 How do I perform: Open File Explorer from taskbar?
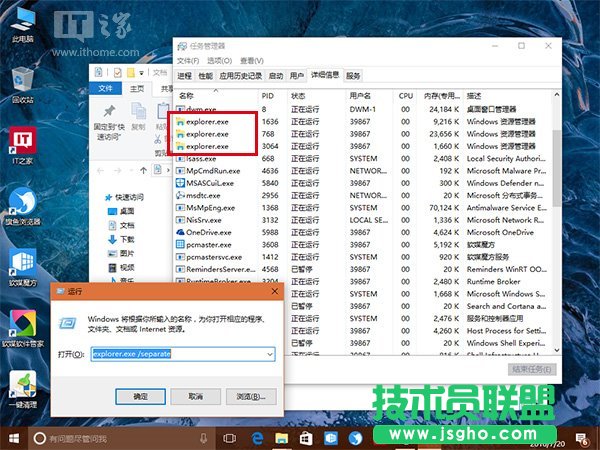pos(281,438)
